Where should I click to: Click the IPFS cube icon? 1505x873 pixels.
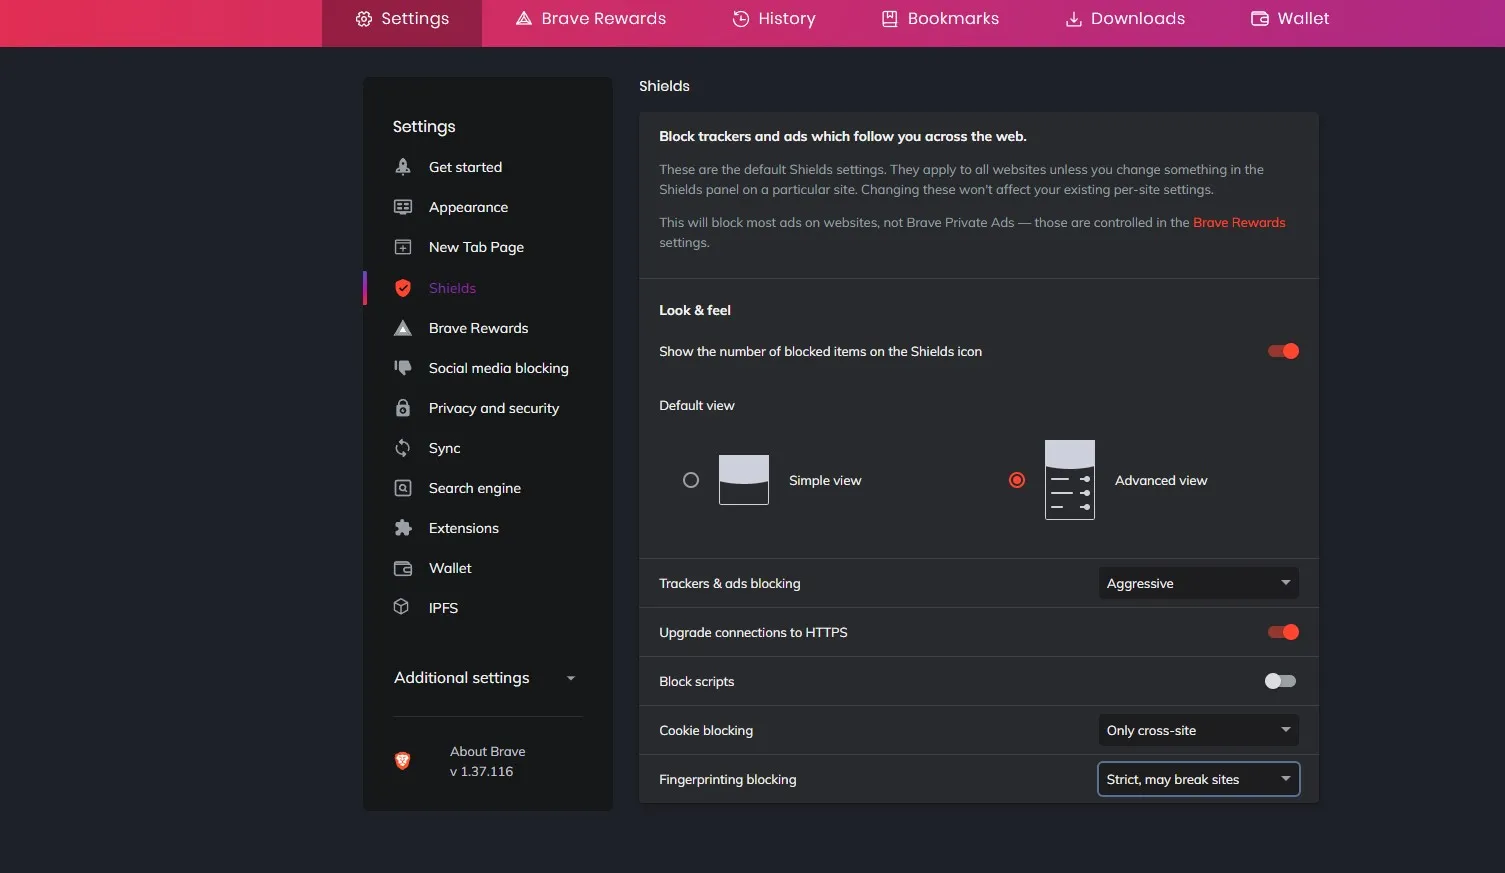[402, 607]
